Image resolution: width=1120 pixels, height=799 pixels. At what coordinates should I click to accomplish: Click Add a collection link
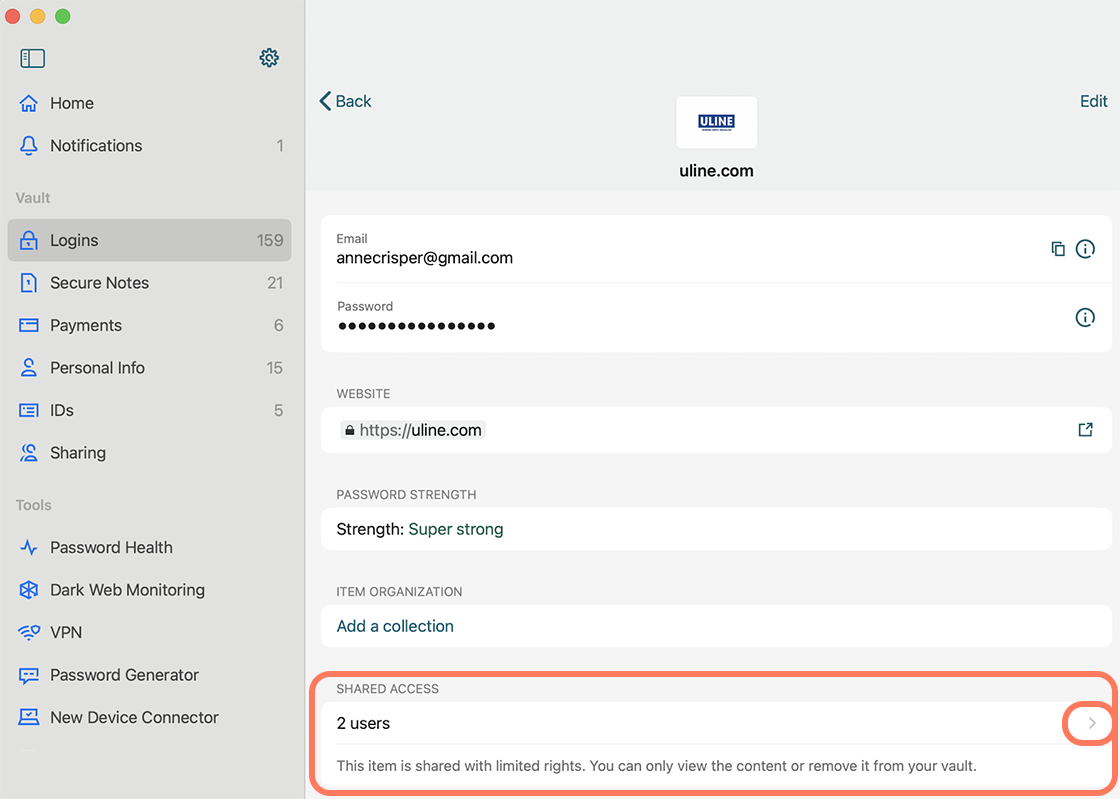pyautogui.click(x=394, y=625)
